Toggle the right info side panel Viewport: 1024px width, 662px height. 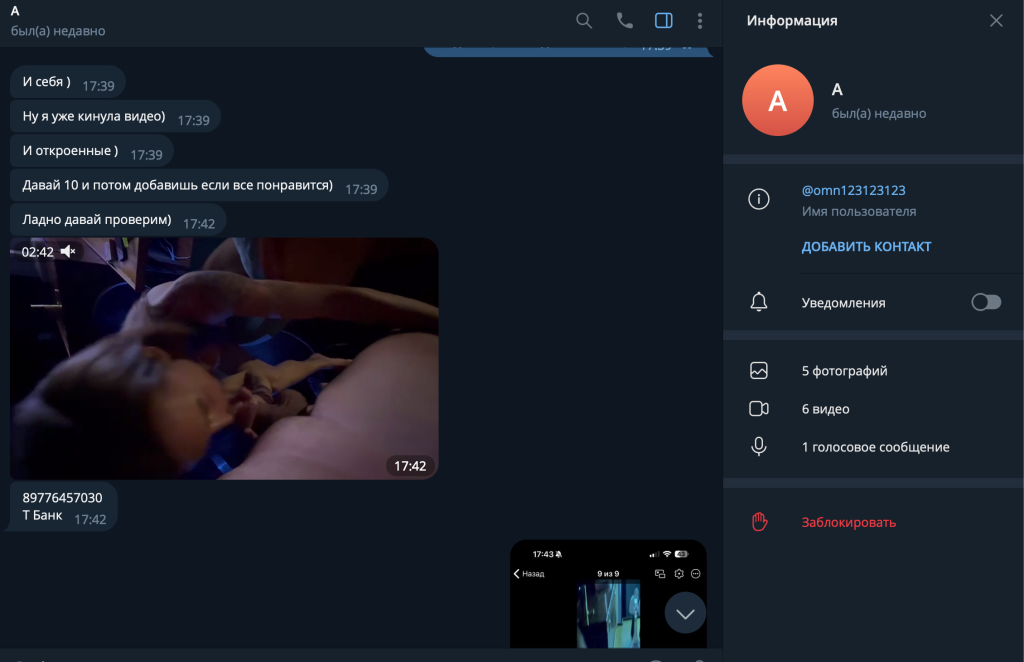(x=663, y=20)
